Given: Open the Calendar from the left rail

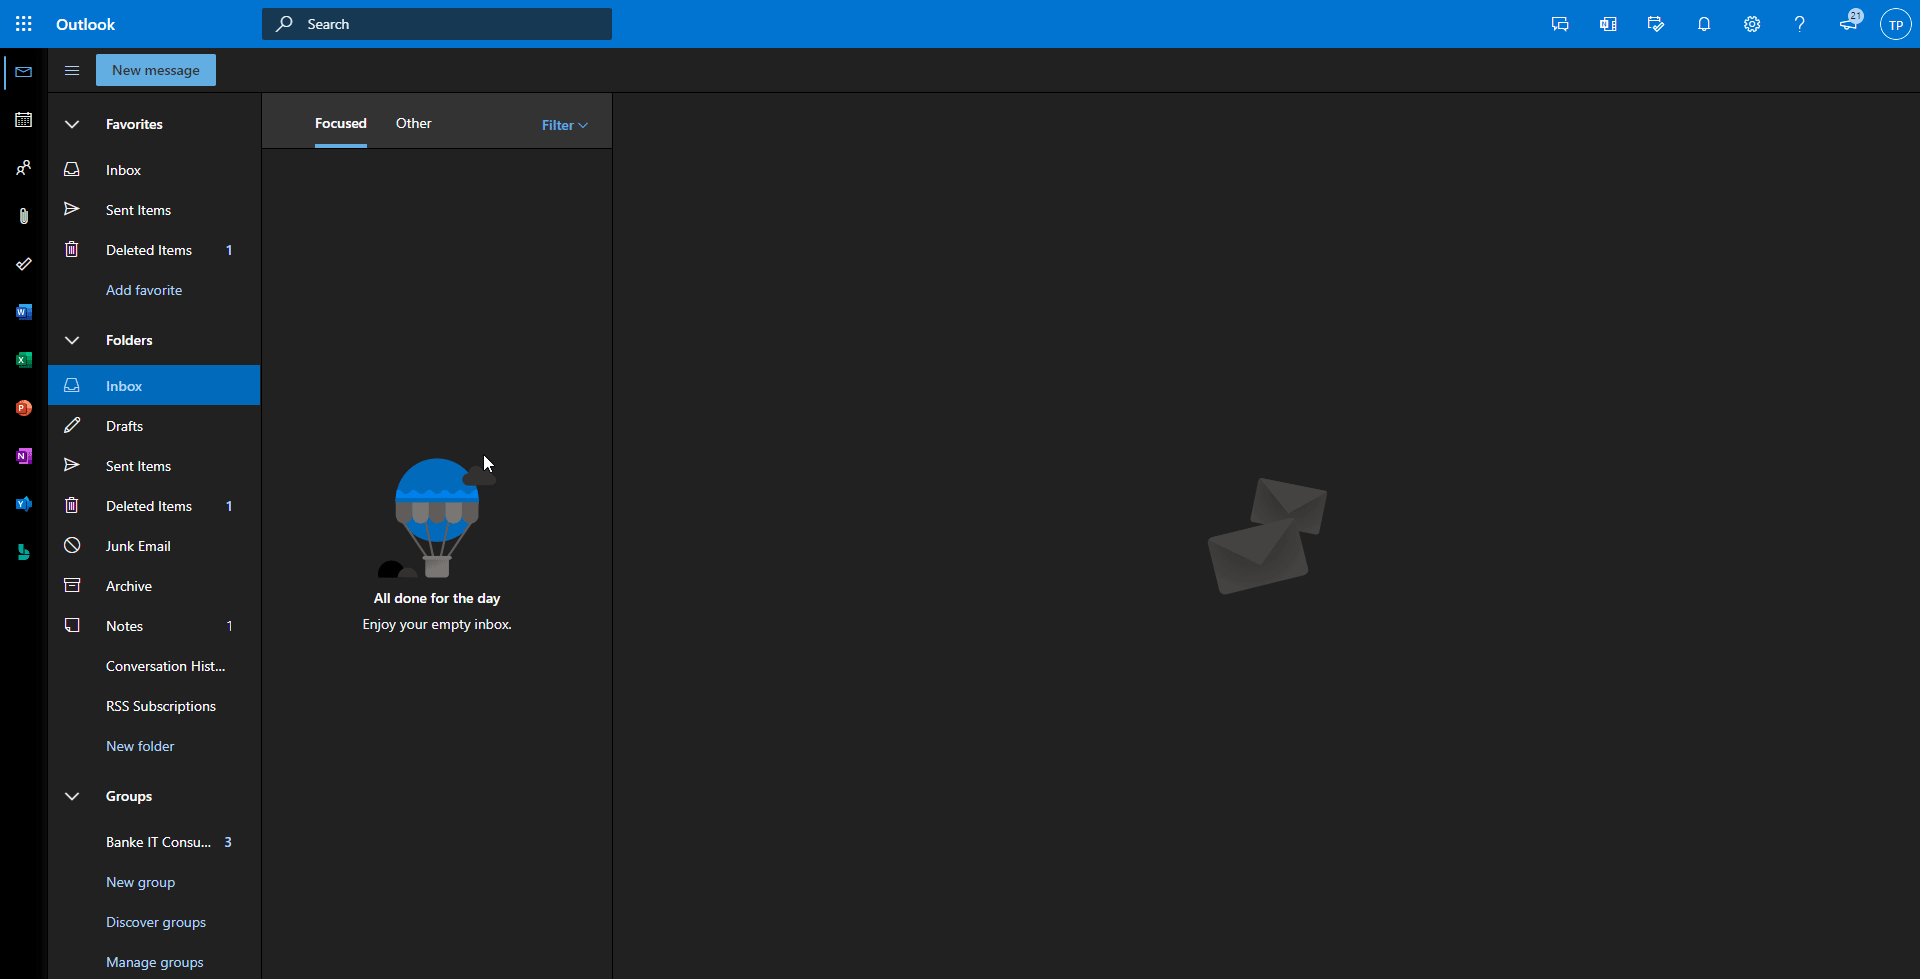Looking at the screenshot, I should tap(23, 120).
